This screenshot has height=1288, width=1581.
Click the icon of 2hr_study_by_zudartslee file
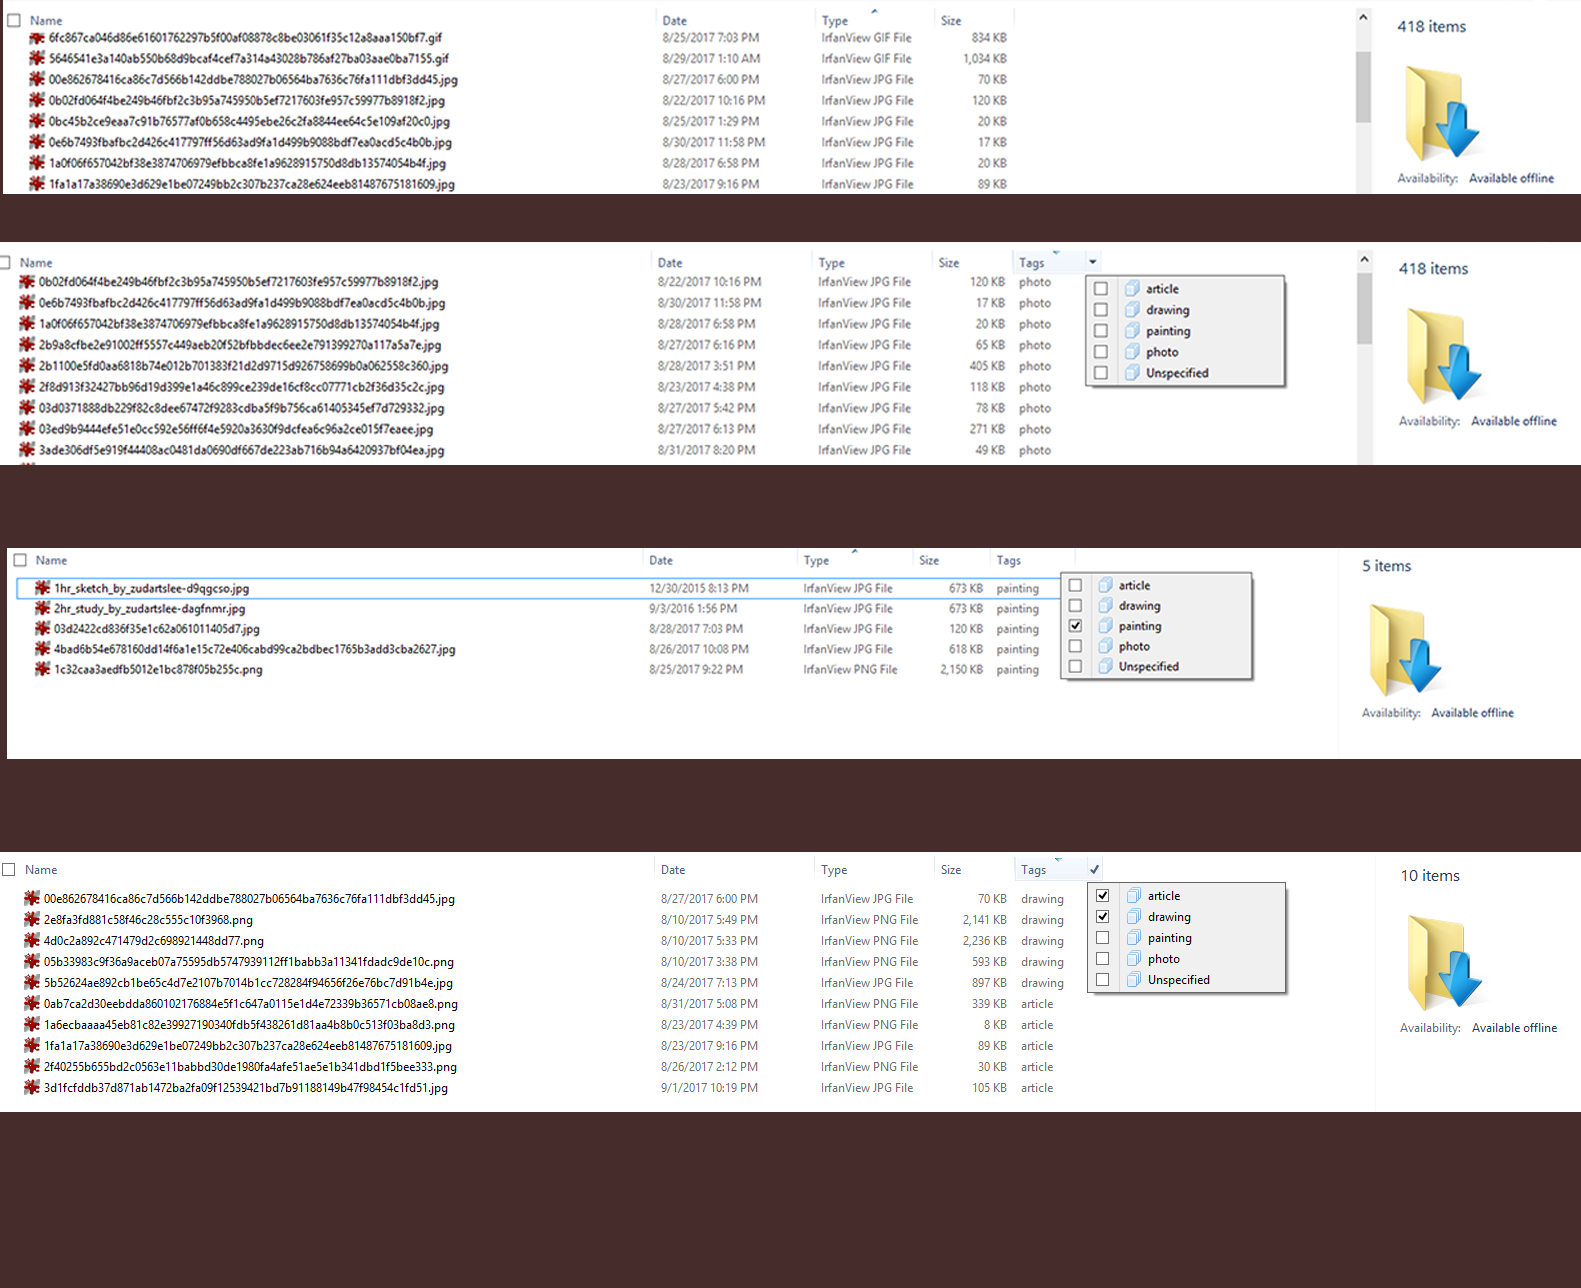pyautogui.click(x=42, y=608)
